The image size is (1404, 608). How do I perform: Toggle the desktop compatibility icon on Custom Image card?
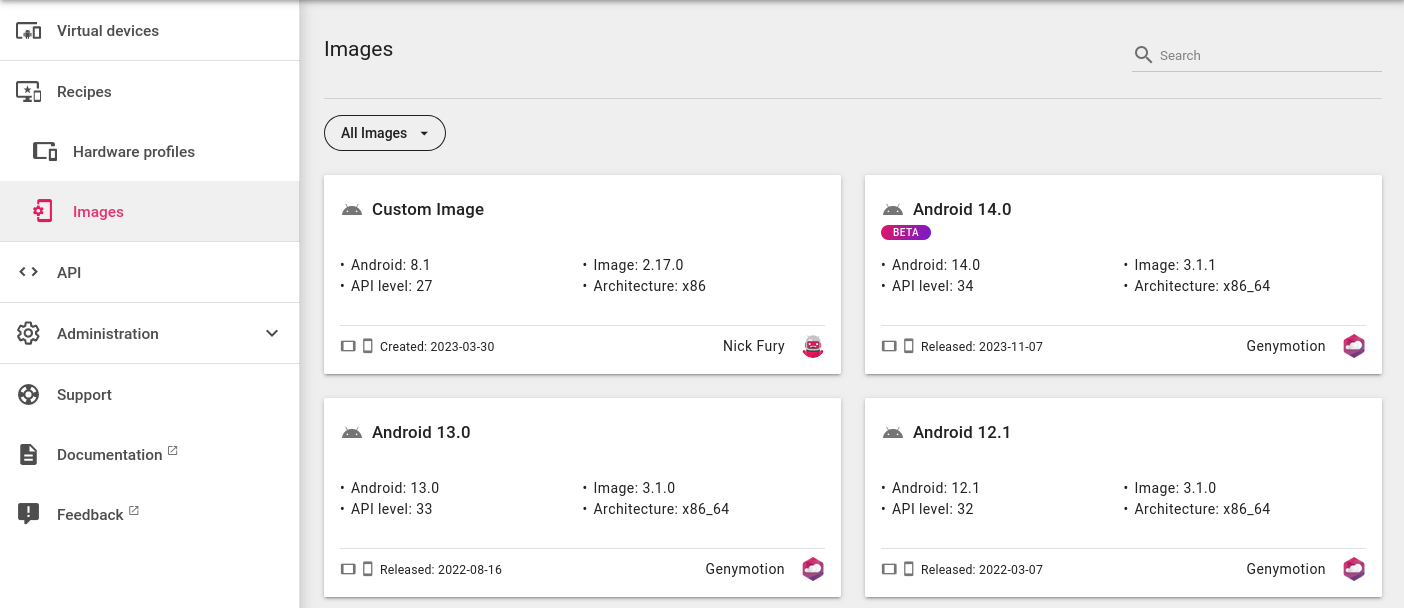click(x=348, y=345)
